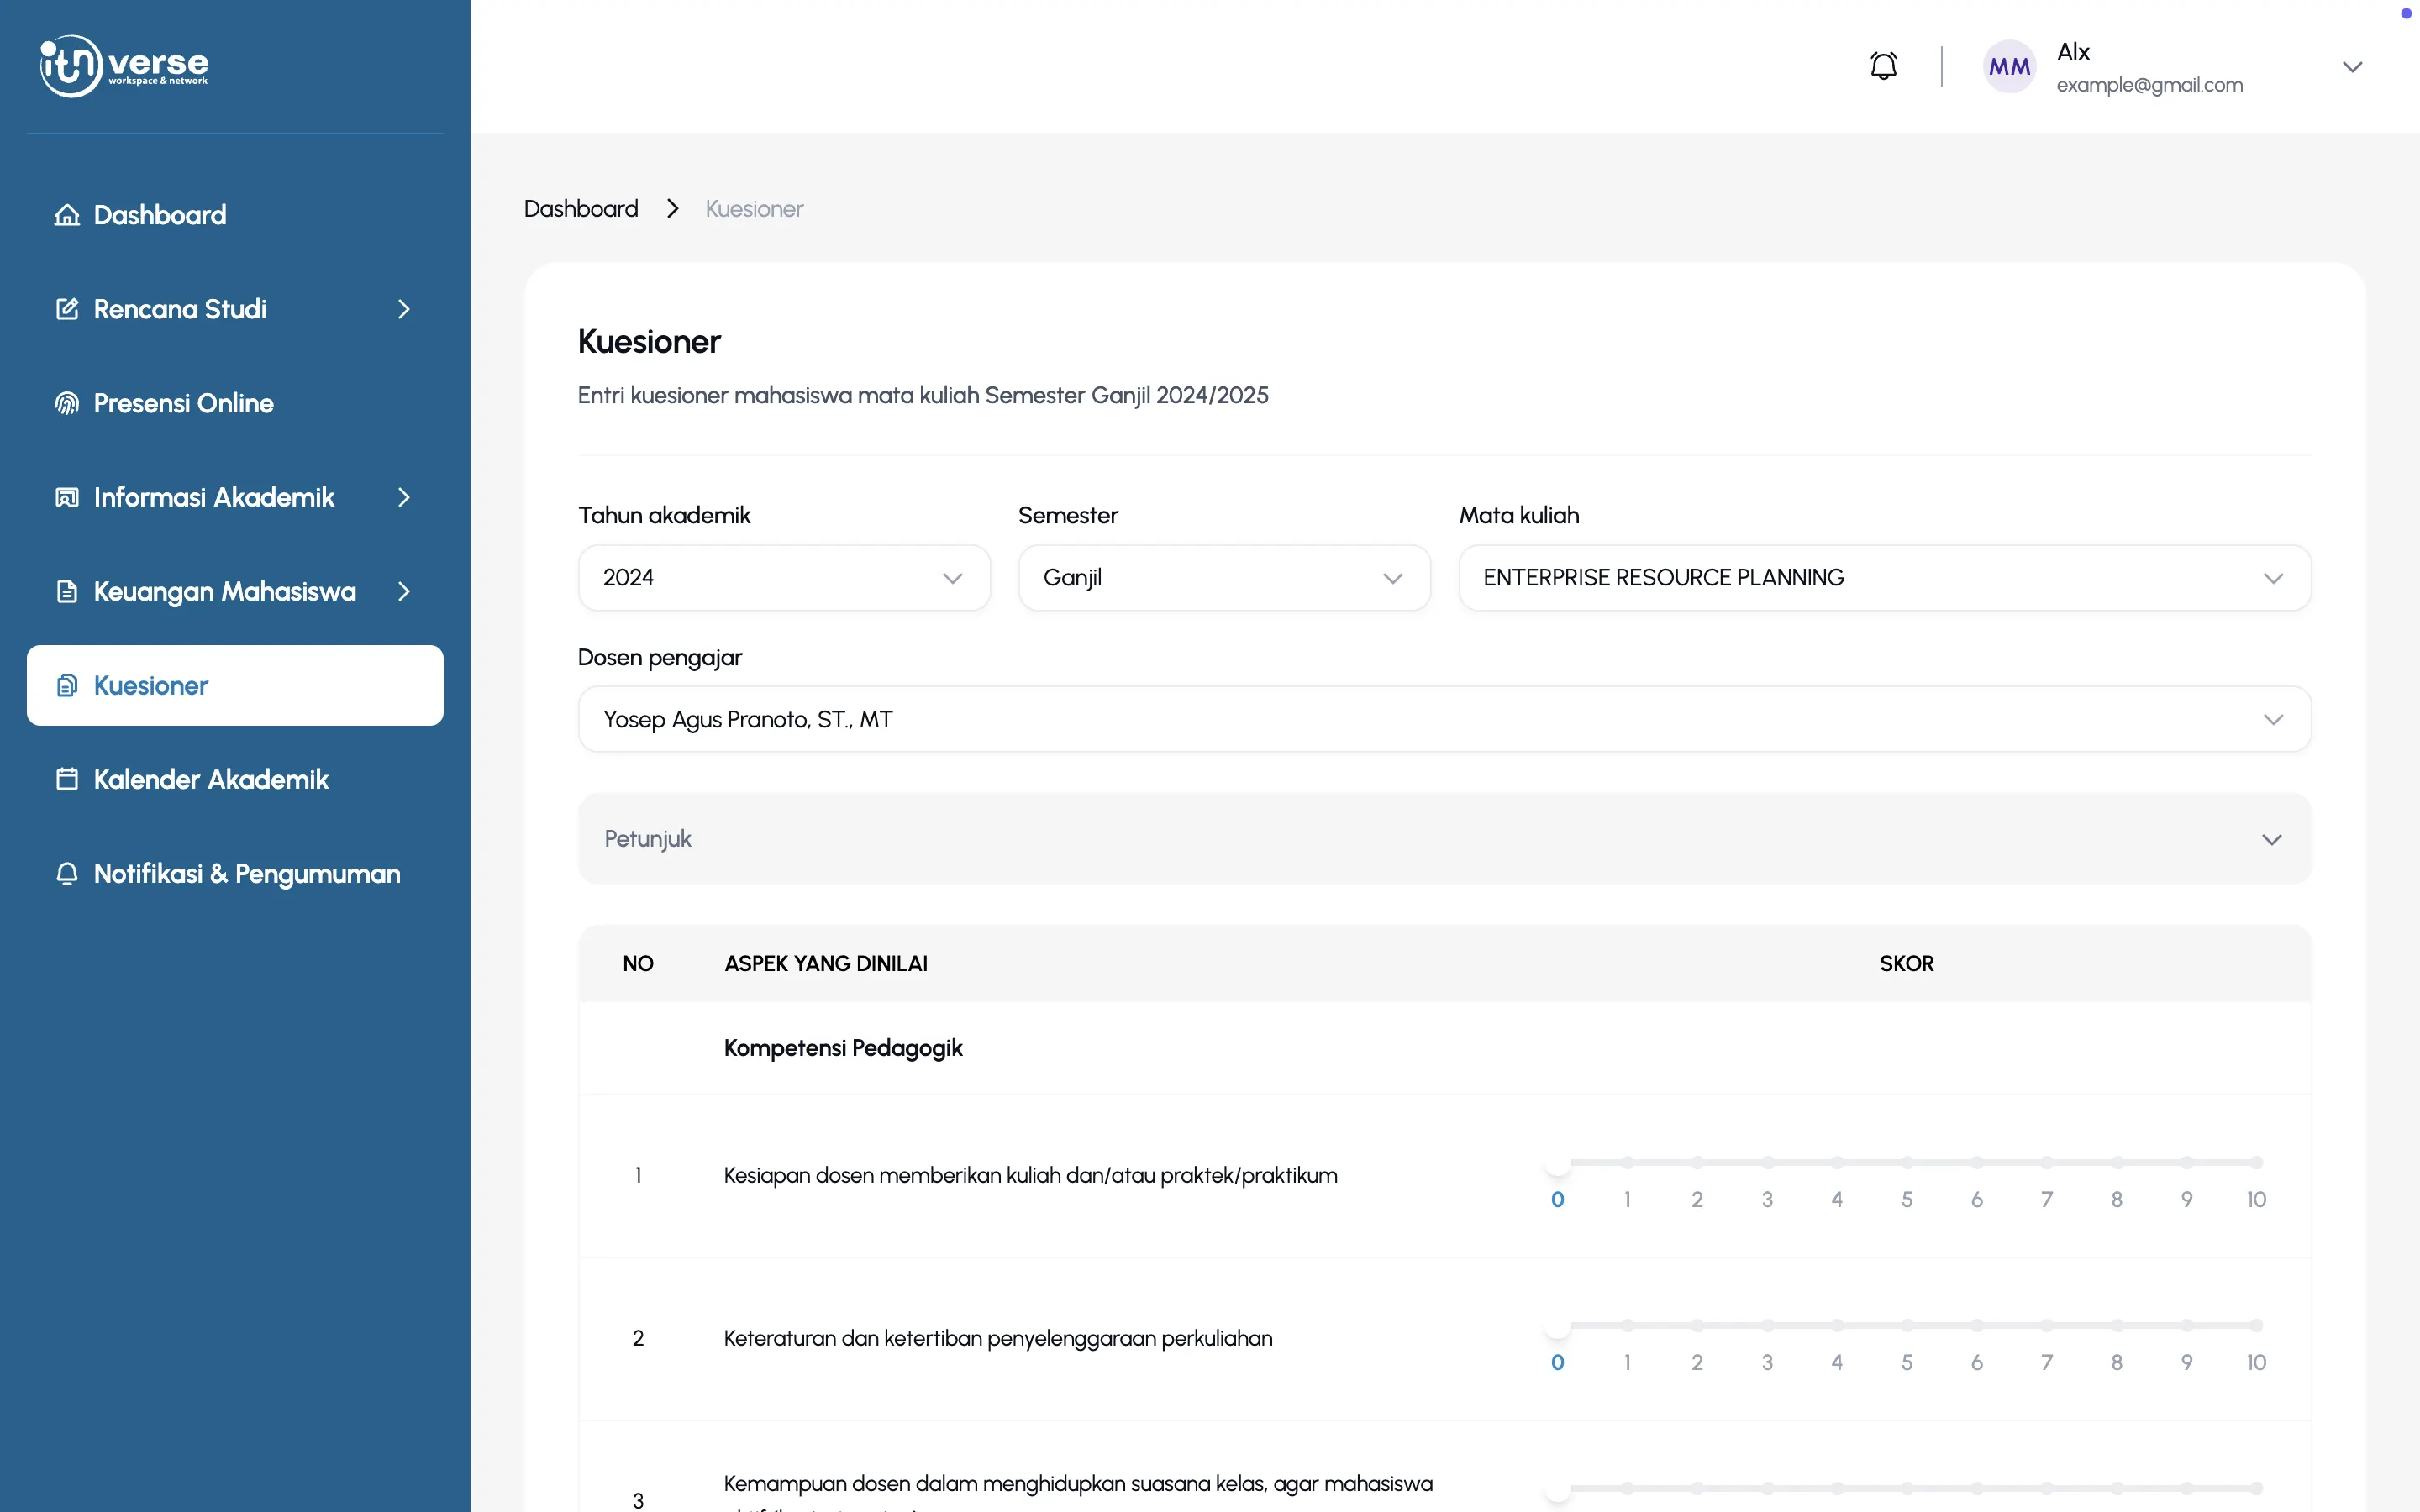The height and width of the screenshot is (1512, 2420).
Task: Click the Presensi Online fingerprint icon
Action: point(67,403)
